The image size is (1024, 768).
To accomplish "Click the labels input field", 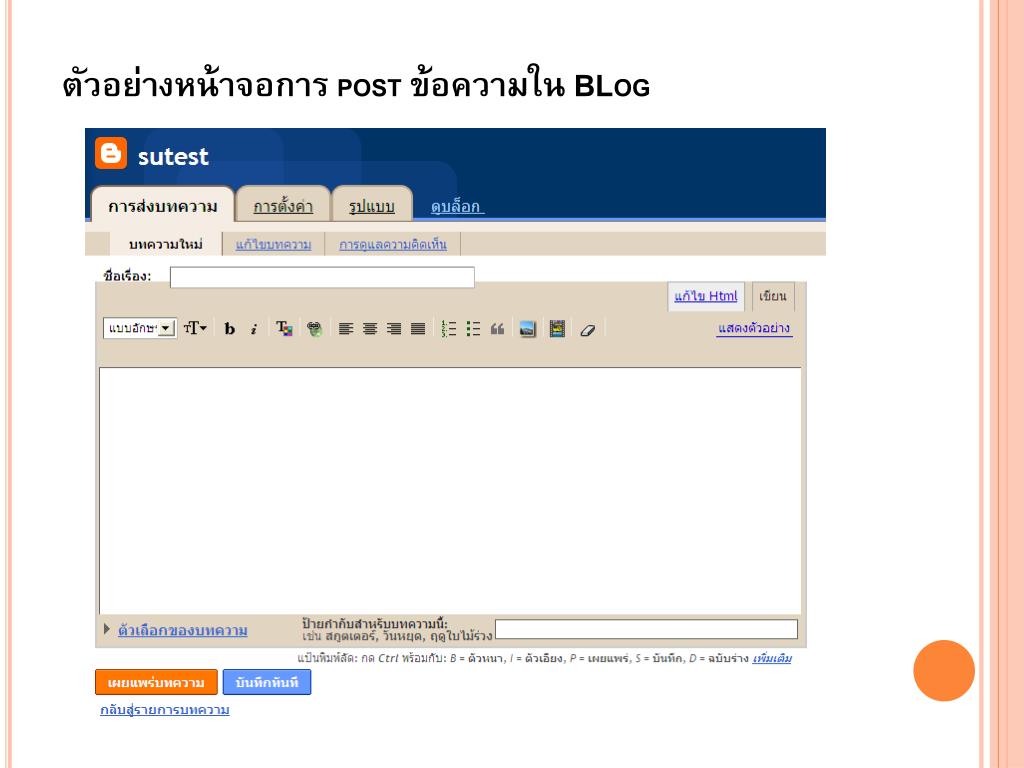I will pyautogui.click(x=647, y=630).
